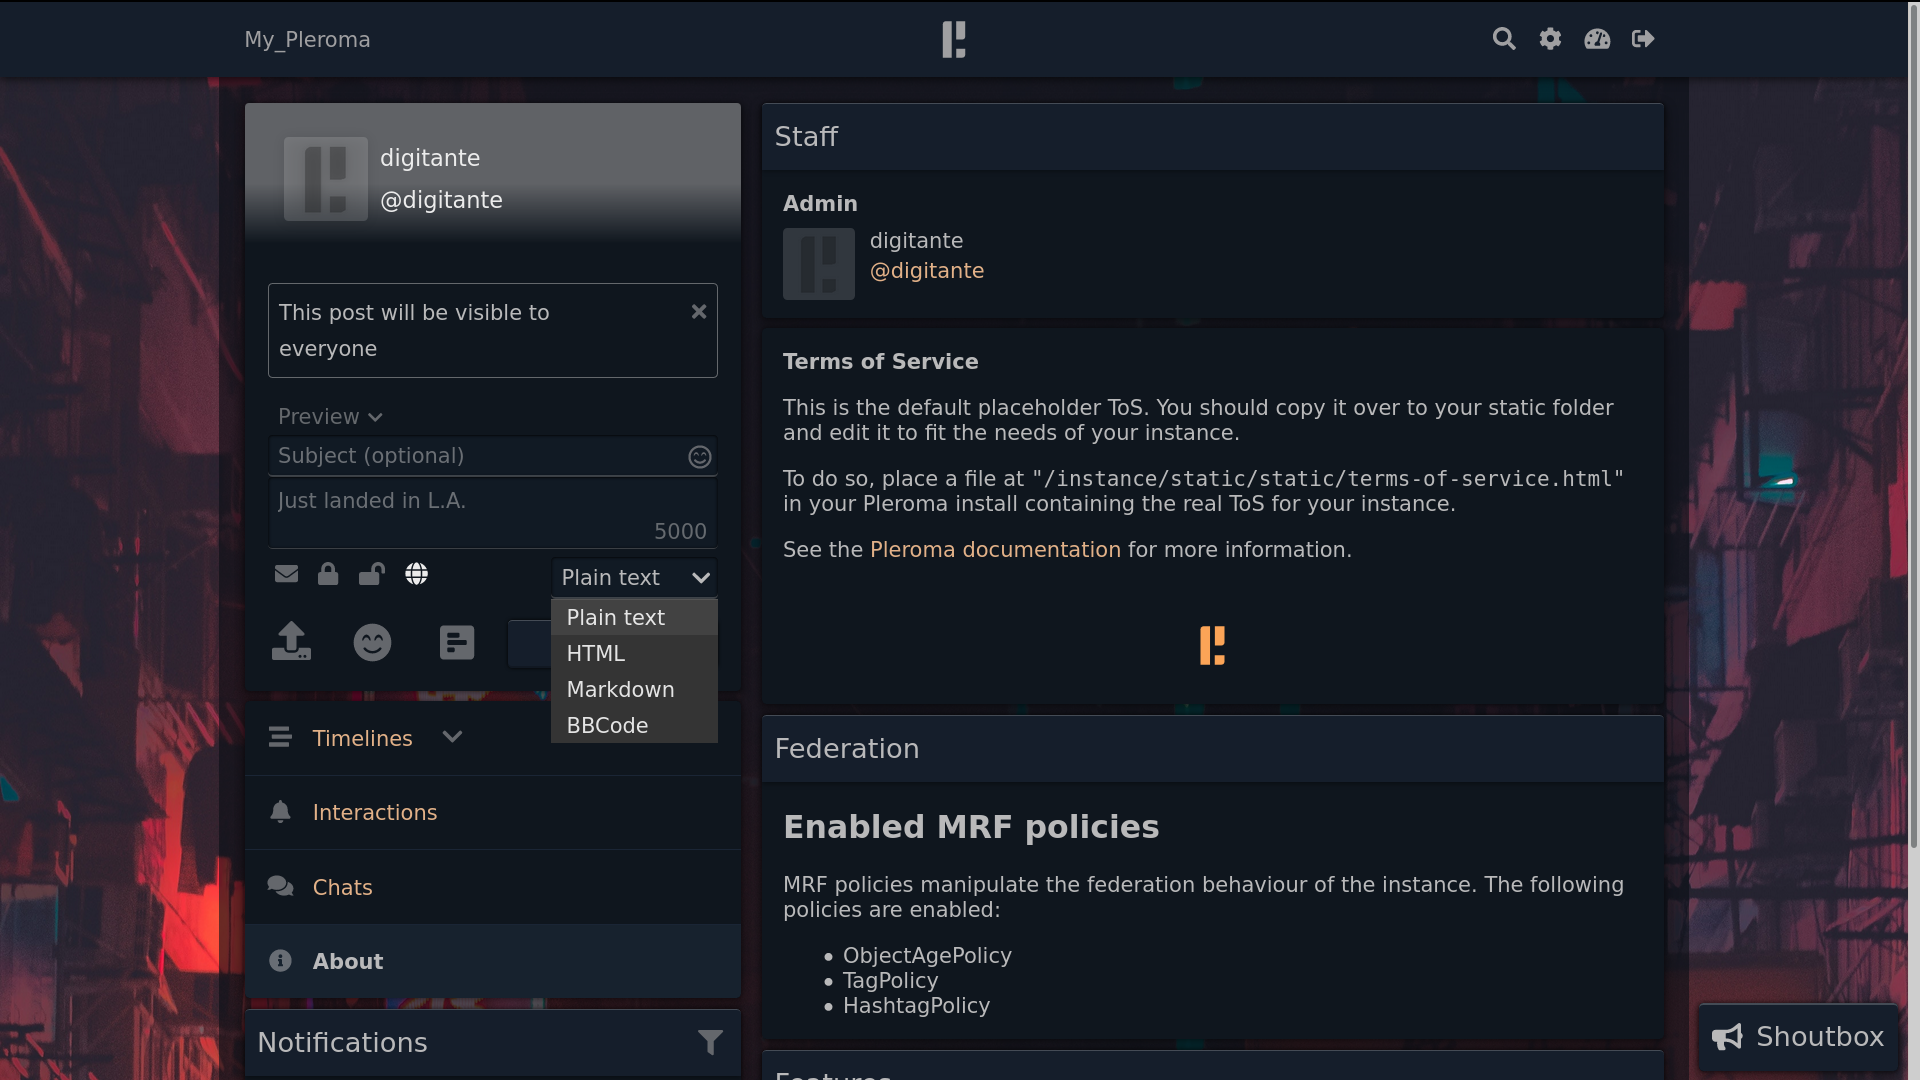Choose Markdown from the format dropdown

pyautogui.click(x=620, y=690)
